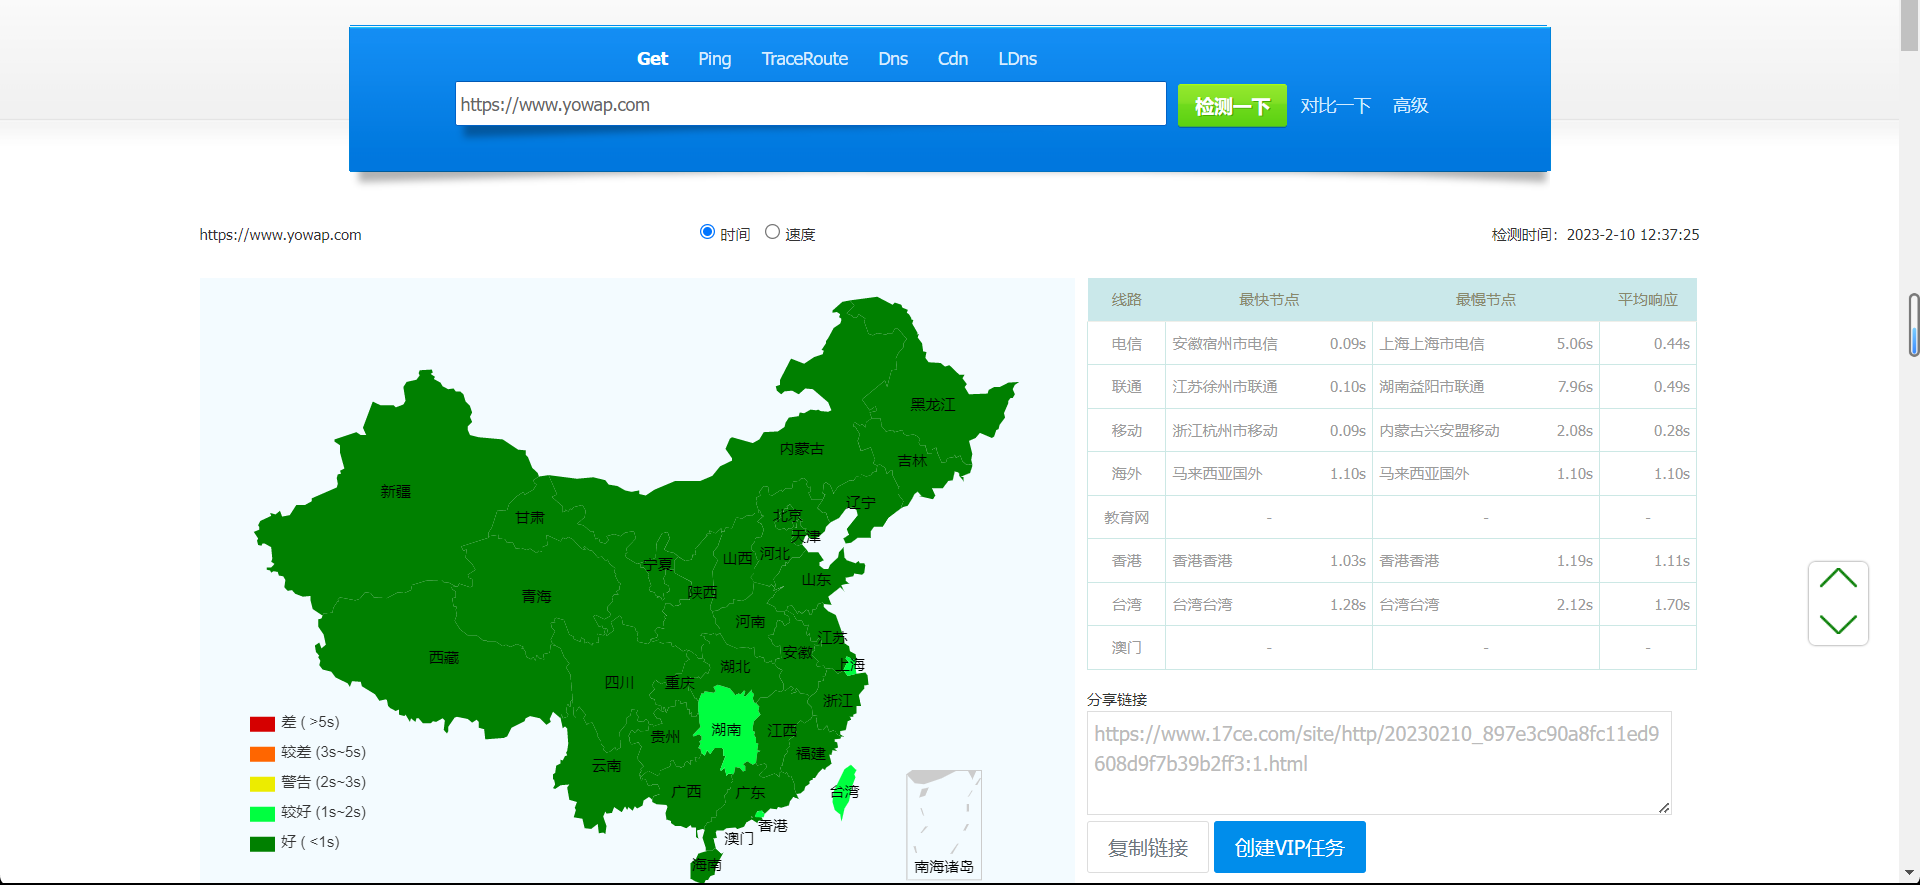The height and width of the screenshot is (885, 1920).
Task: Click the down arrow scroll-to-bottom icon
Action: [x=1838, y=625]
